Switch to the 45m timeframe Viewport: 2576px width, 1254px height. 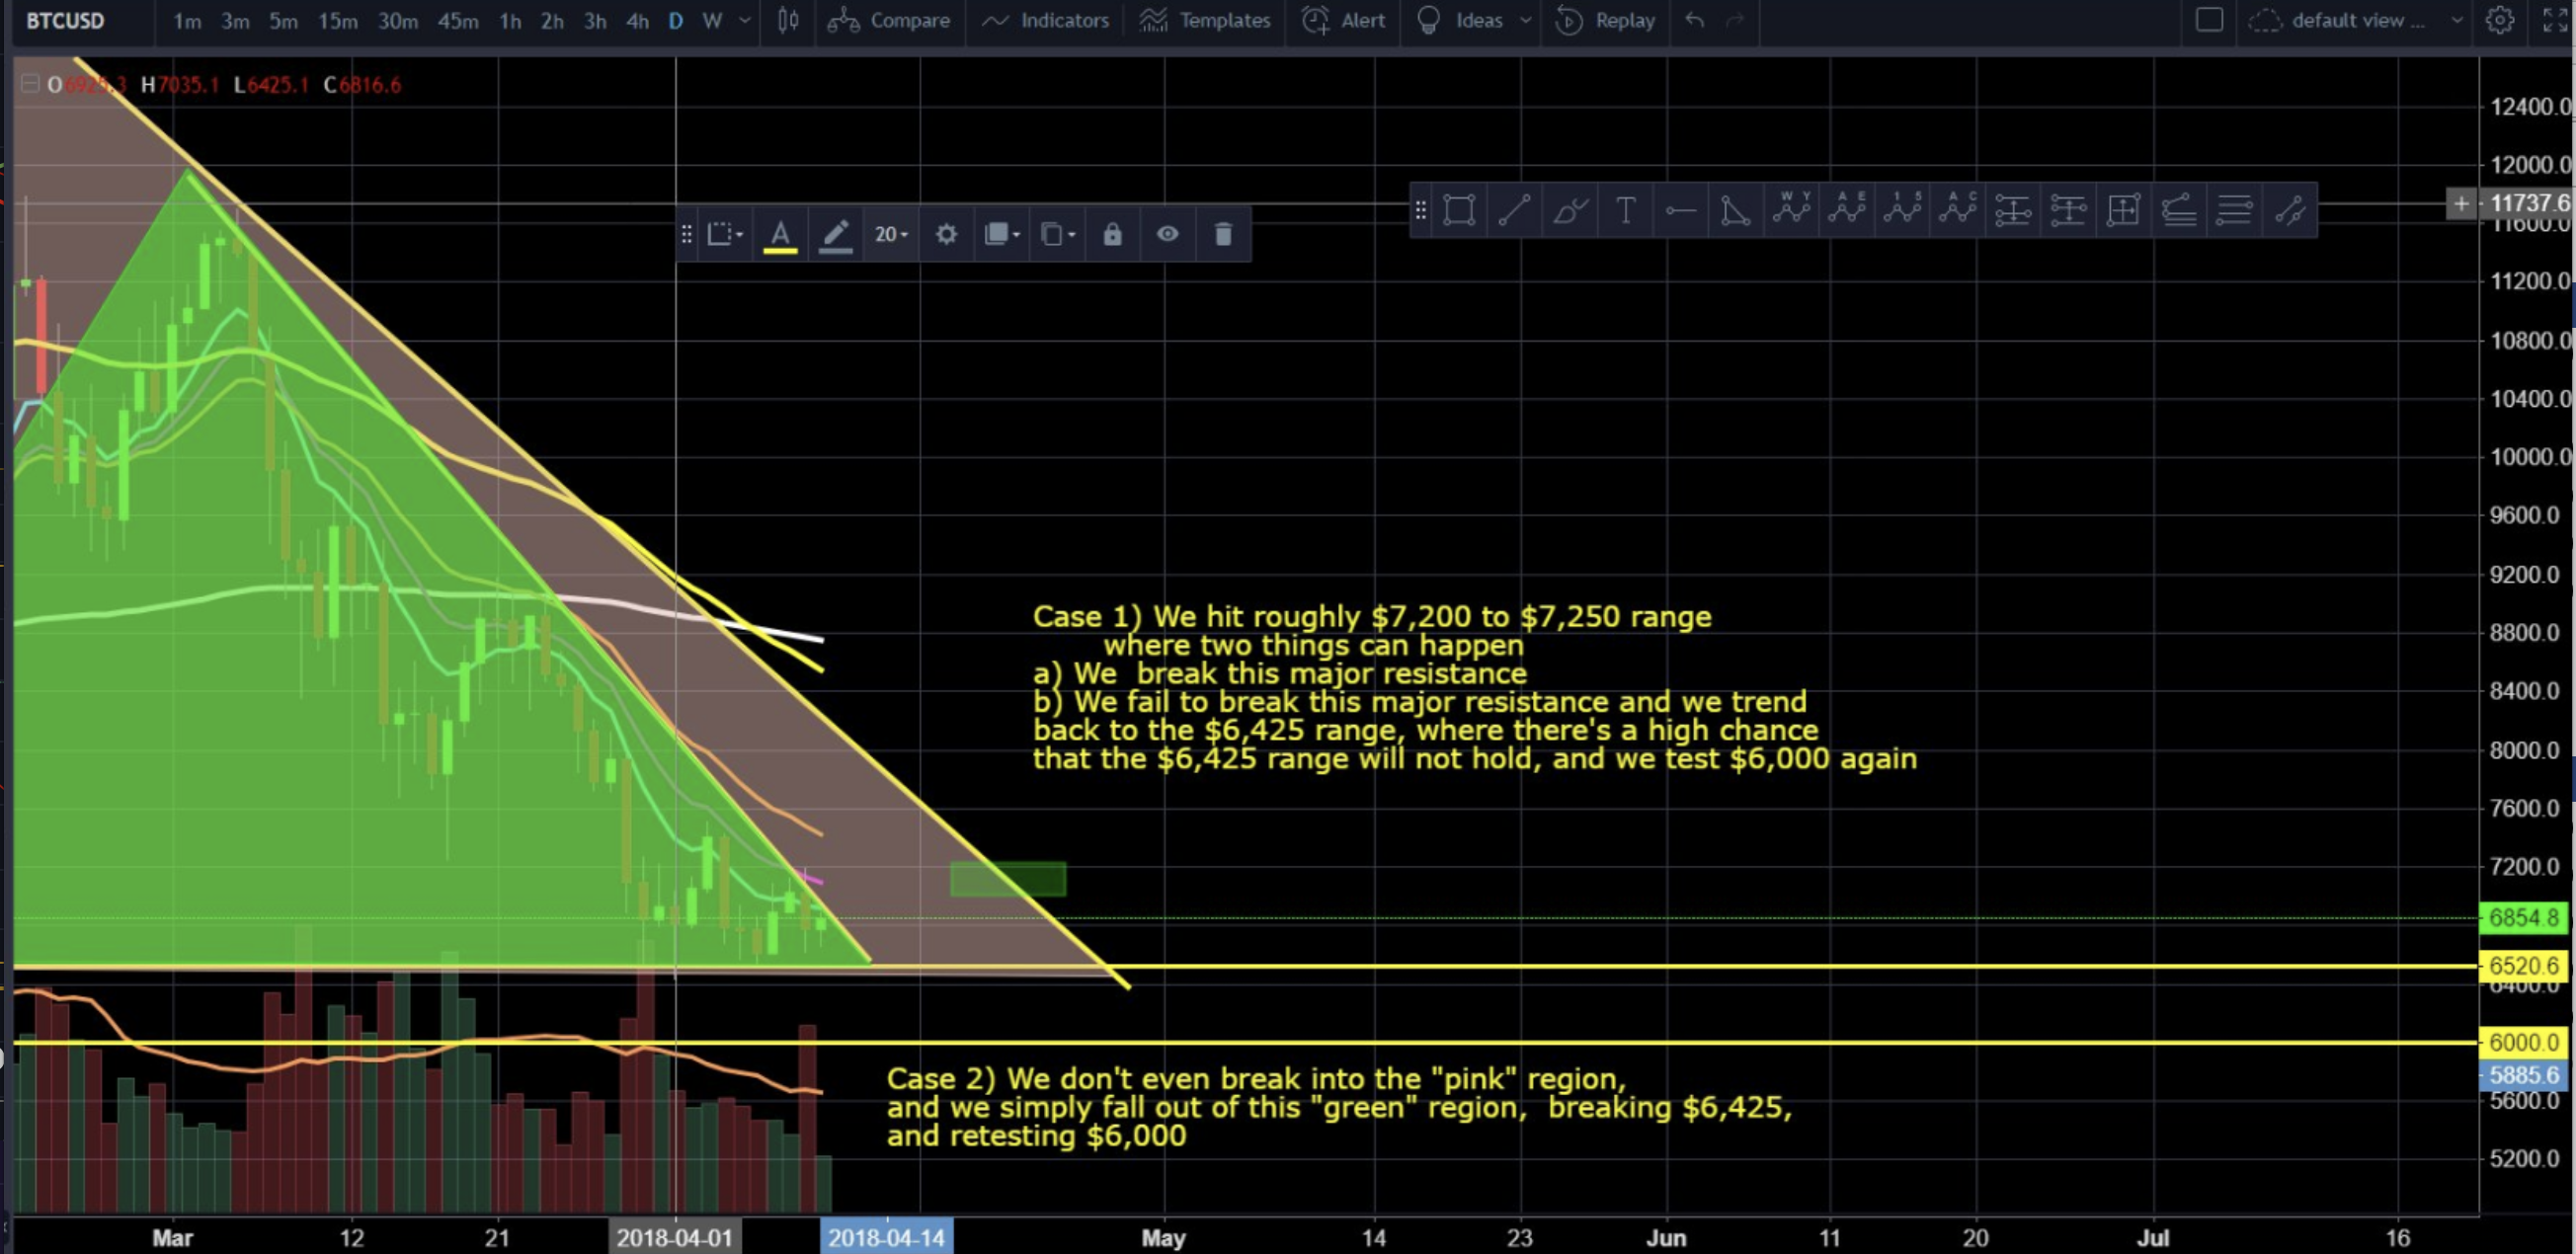(x=458, y=20)
